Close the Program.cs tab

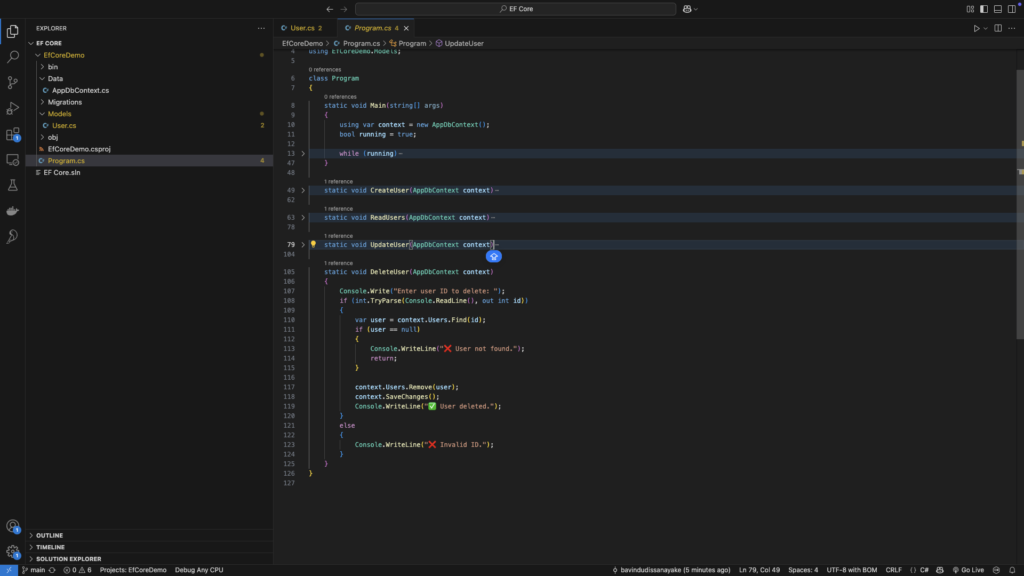pos(406,28)
